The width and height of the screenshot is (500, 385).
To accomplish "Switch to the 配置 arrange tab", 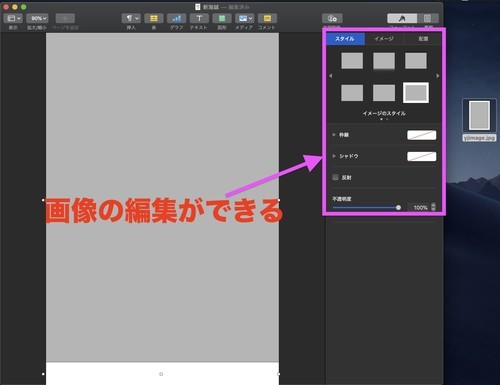I will coord(423,39).
